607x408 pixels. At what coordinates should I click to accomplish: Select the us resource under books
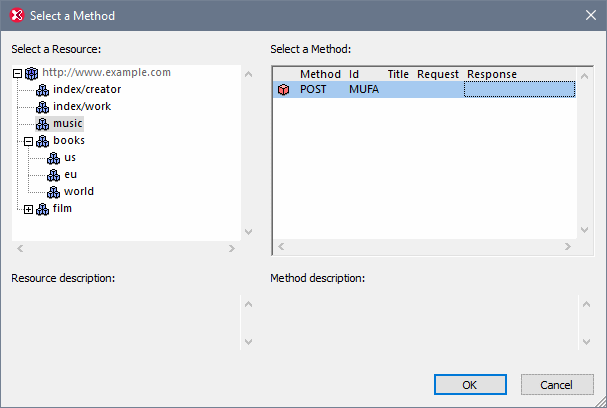(70, 158)
